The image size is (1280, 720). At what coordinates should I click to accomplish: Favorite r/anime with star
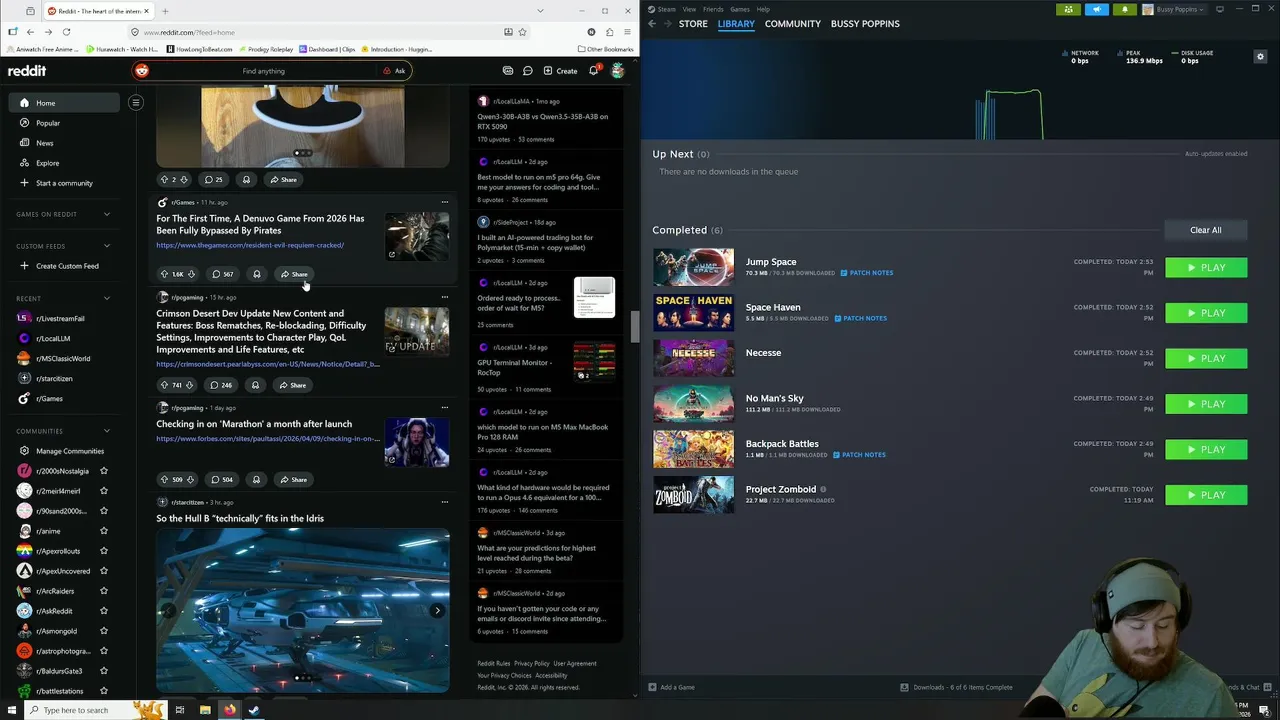click(x=104, y=531)
